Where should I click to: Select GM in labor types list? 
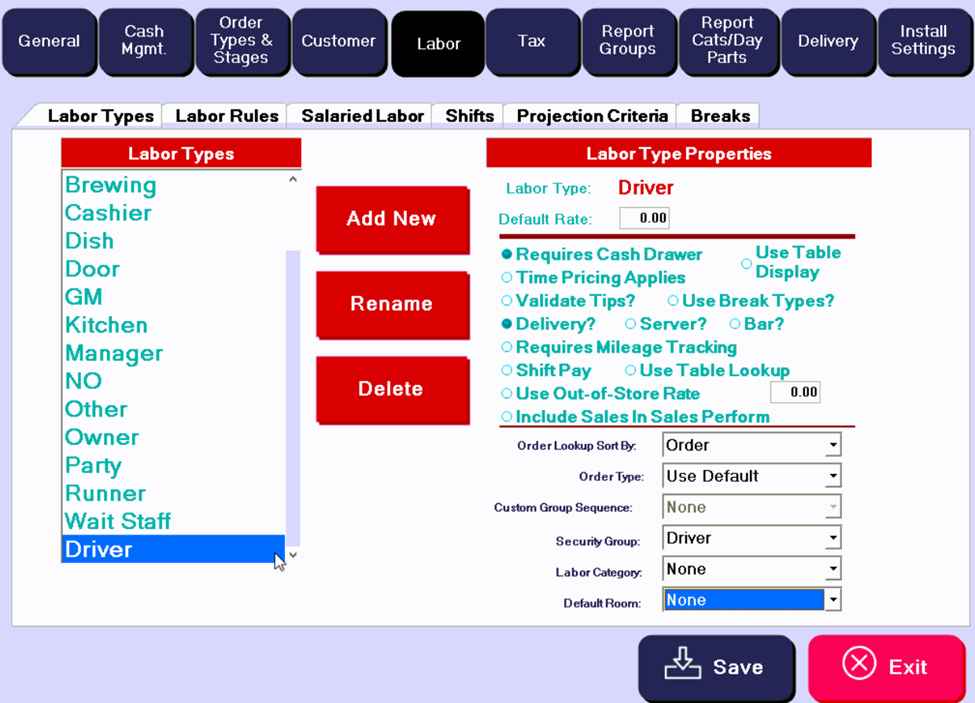coord(173,297)
